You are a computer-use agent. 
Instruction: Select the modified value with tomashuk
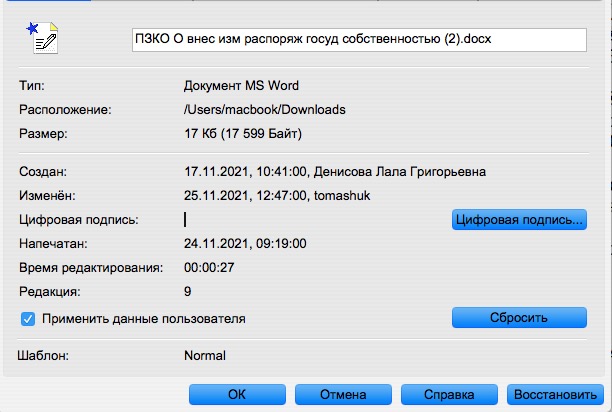coord(277,195)
